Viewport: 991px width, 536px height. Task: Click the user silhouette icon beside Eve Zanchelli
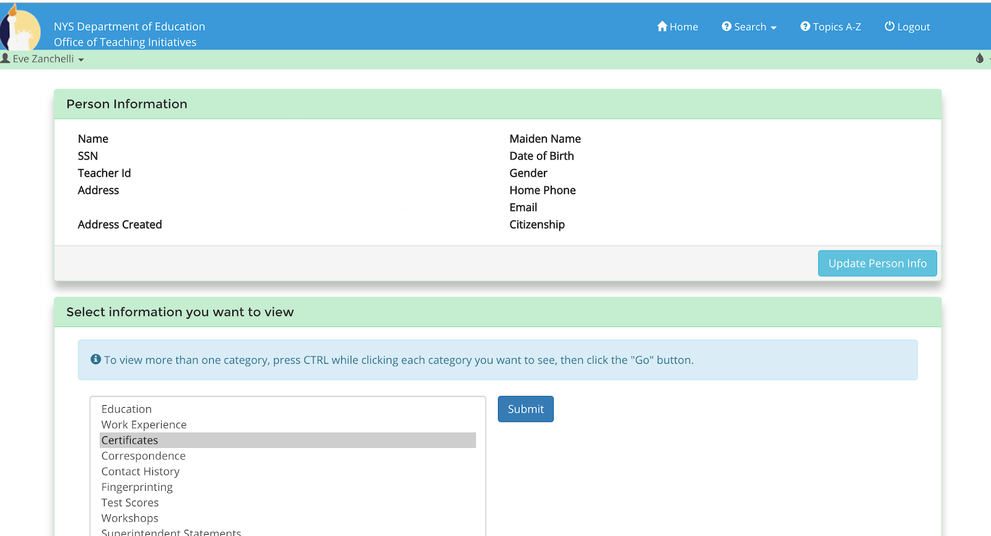6,59
